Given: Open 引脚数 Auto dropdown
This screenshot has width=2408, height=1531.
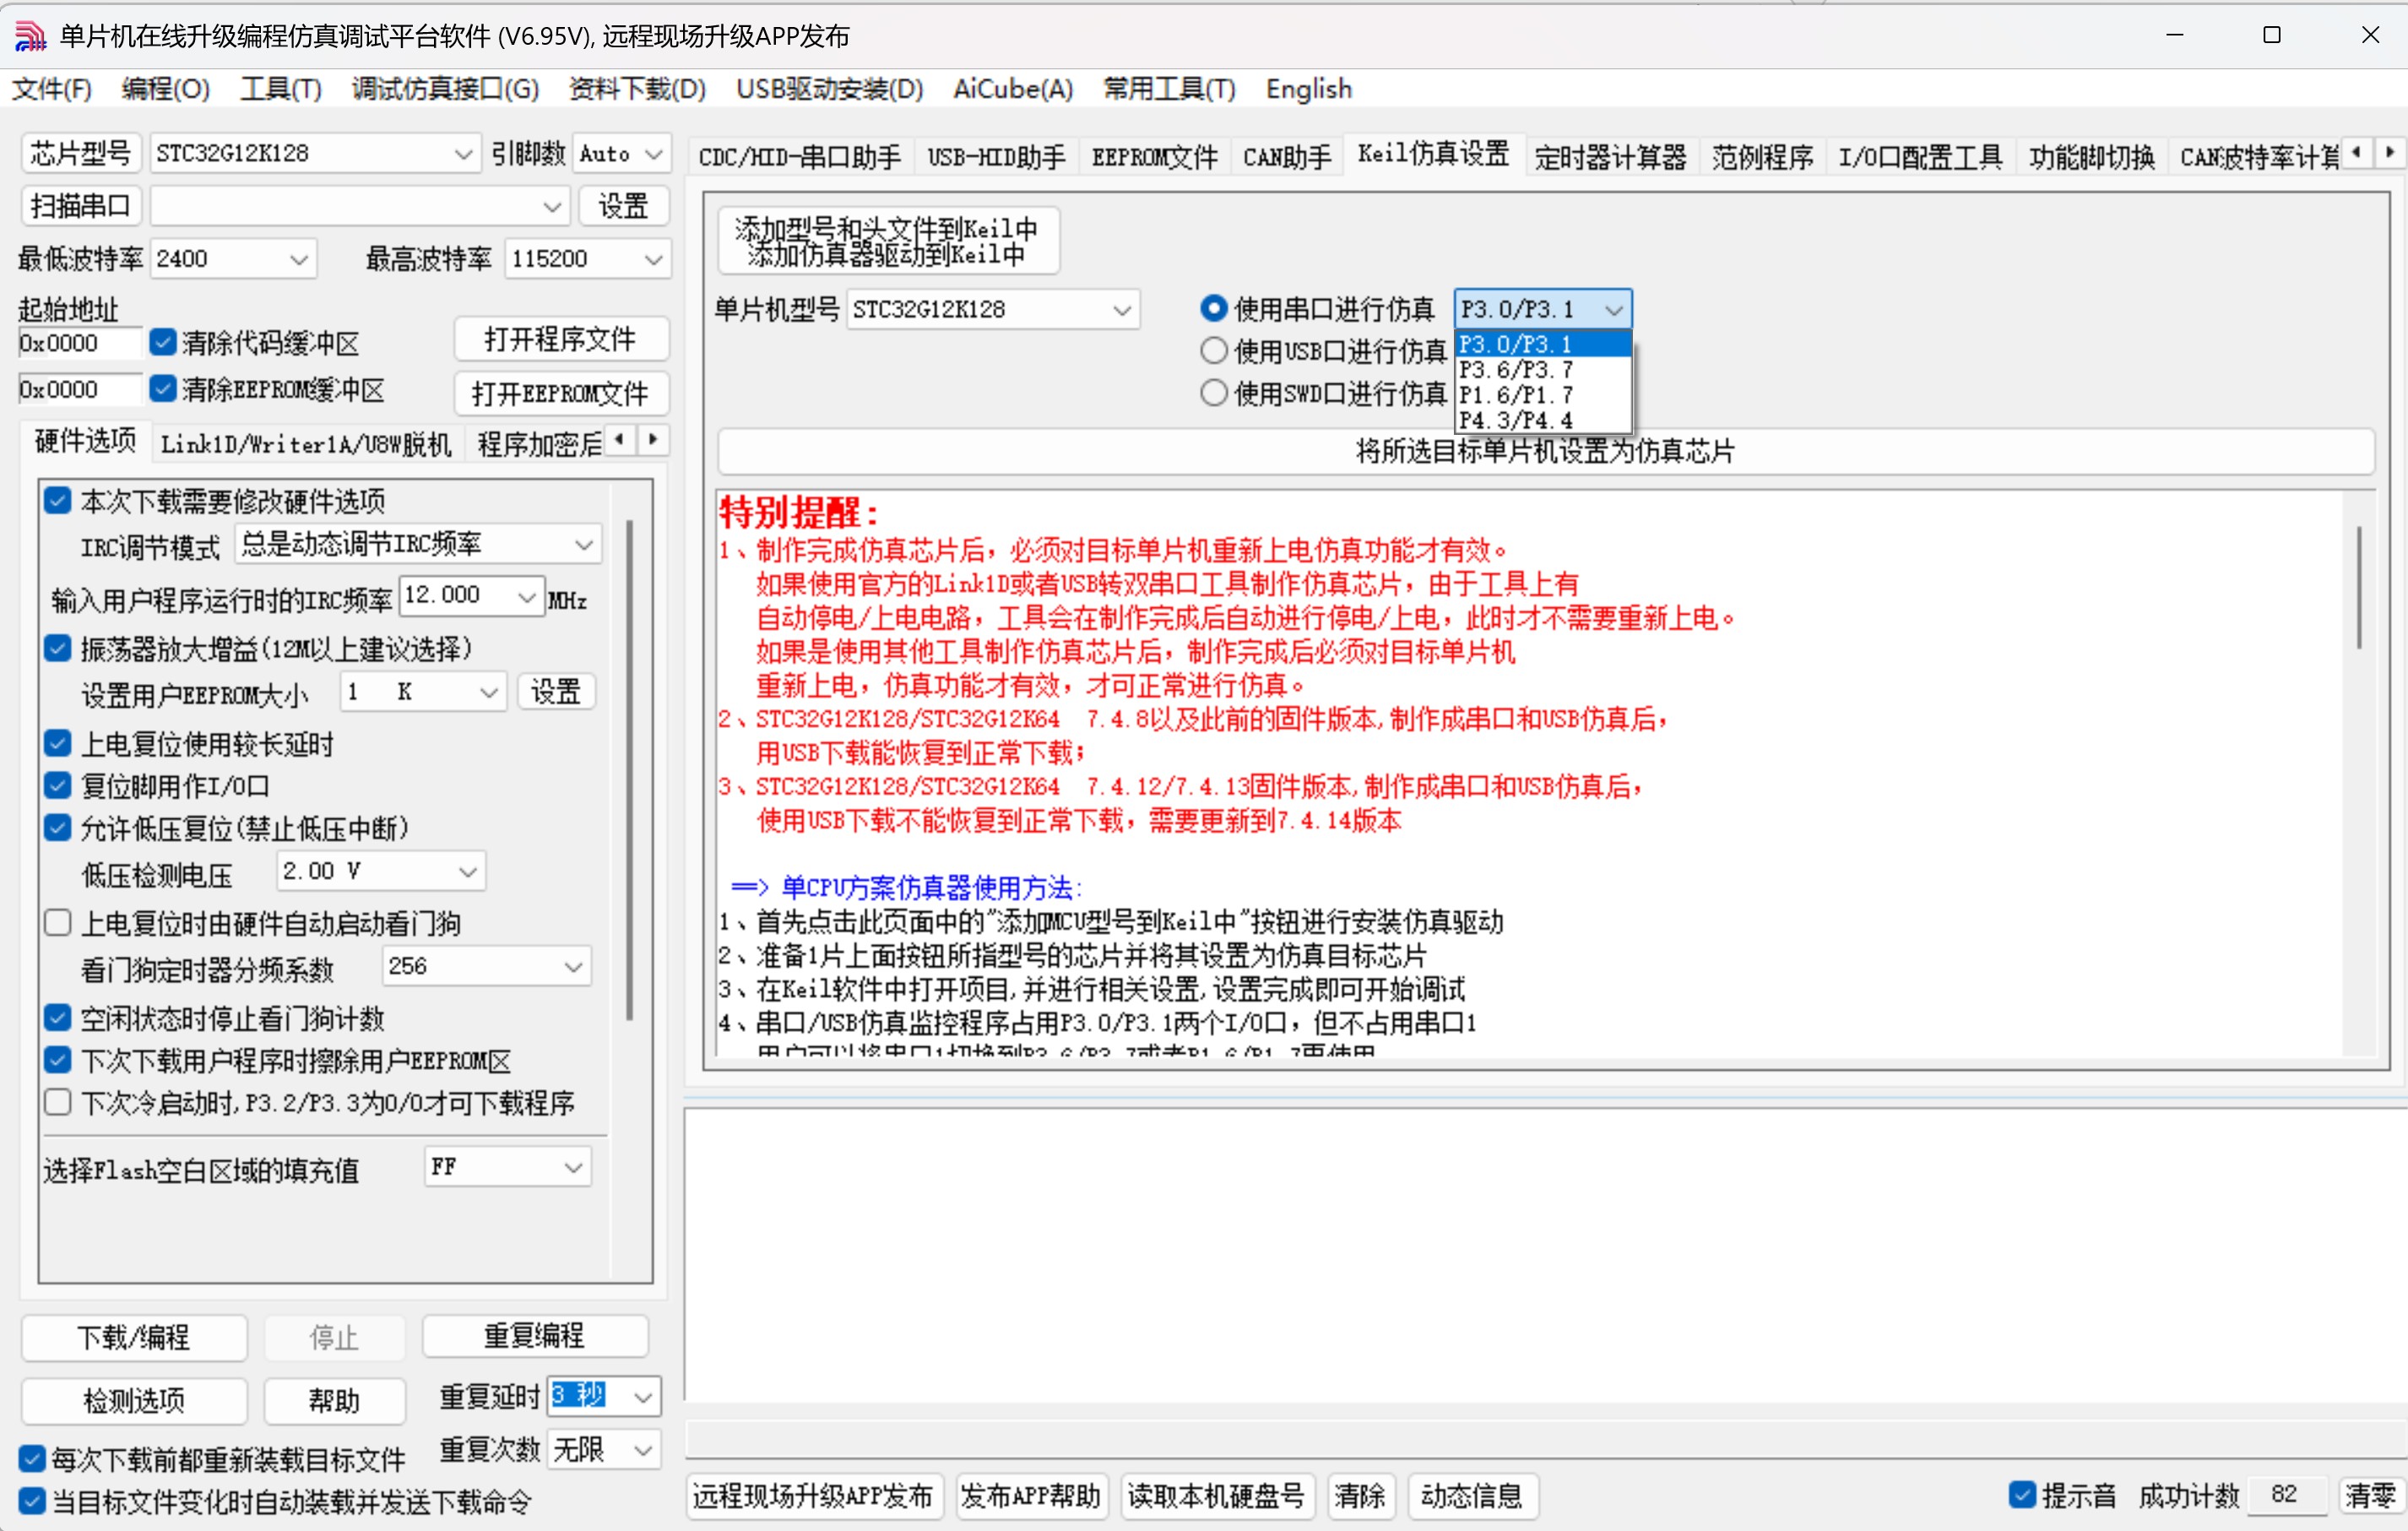Looking at the screenshot, I should (x=622, y=154).
